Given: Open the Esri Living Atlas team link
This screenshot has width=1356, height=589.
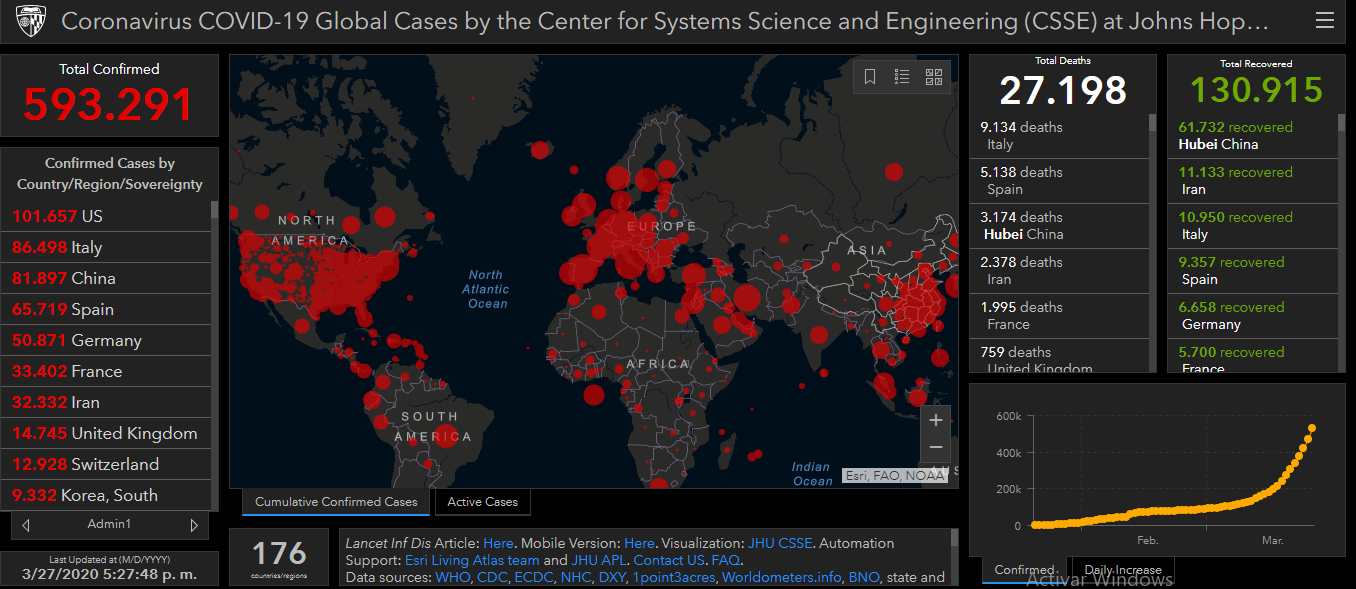Looking at the screenshot, I should pos(471,561).
